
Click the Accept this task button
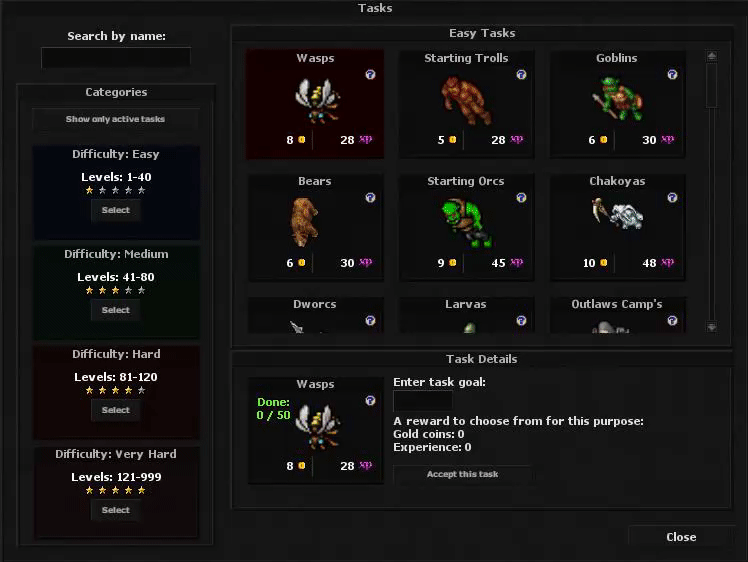pyautogui.click(x=462, y=474)
